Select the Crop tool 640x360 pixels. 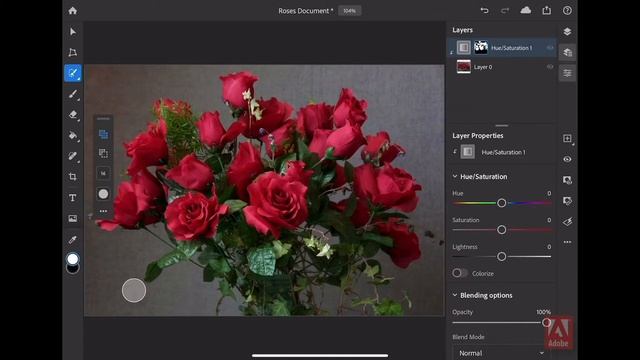(73, 177)
